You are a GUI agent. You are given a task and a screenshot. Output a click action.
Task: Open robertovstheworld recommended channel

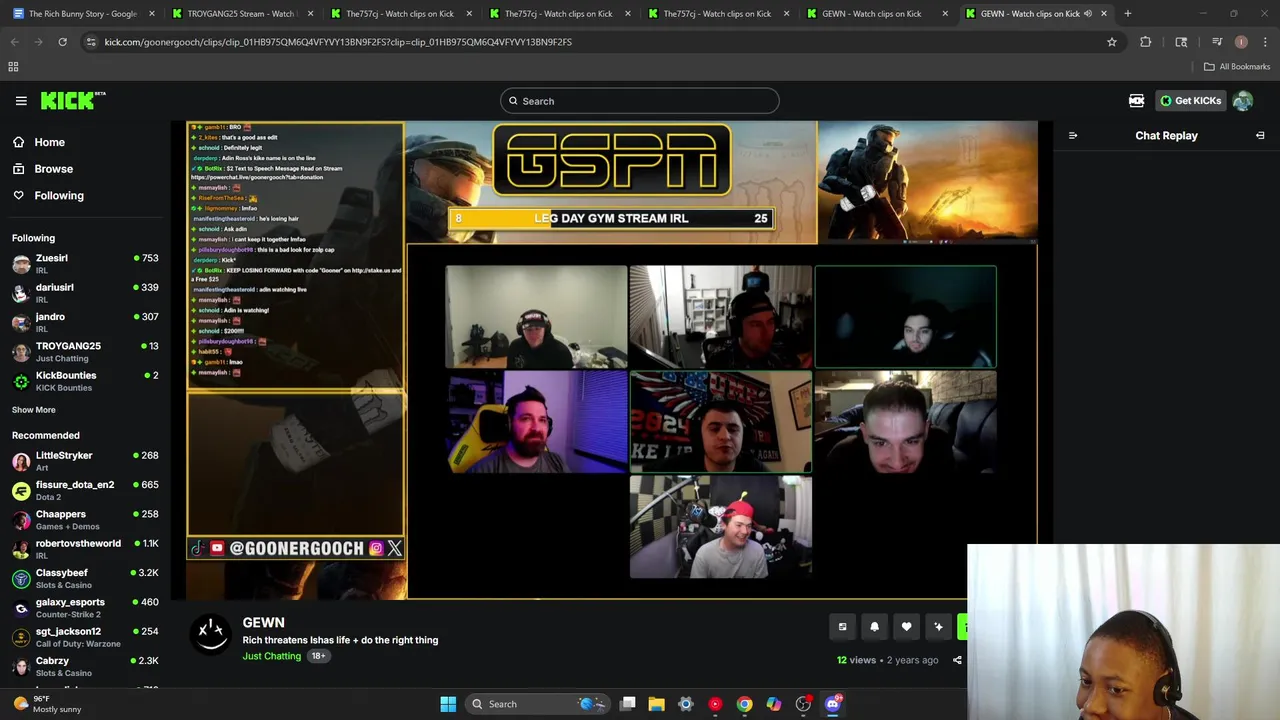coord(85,549)
